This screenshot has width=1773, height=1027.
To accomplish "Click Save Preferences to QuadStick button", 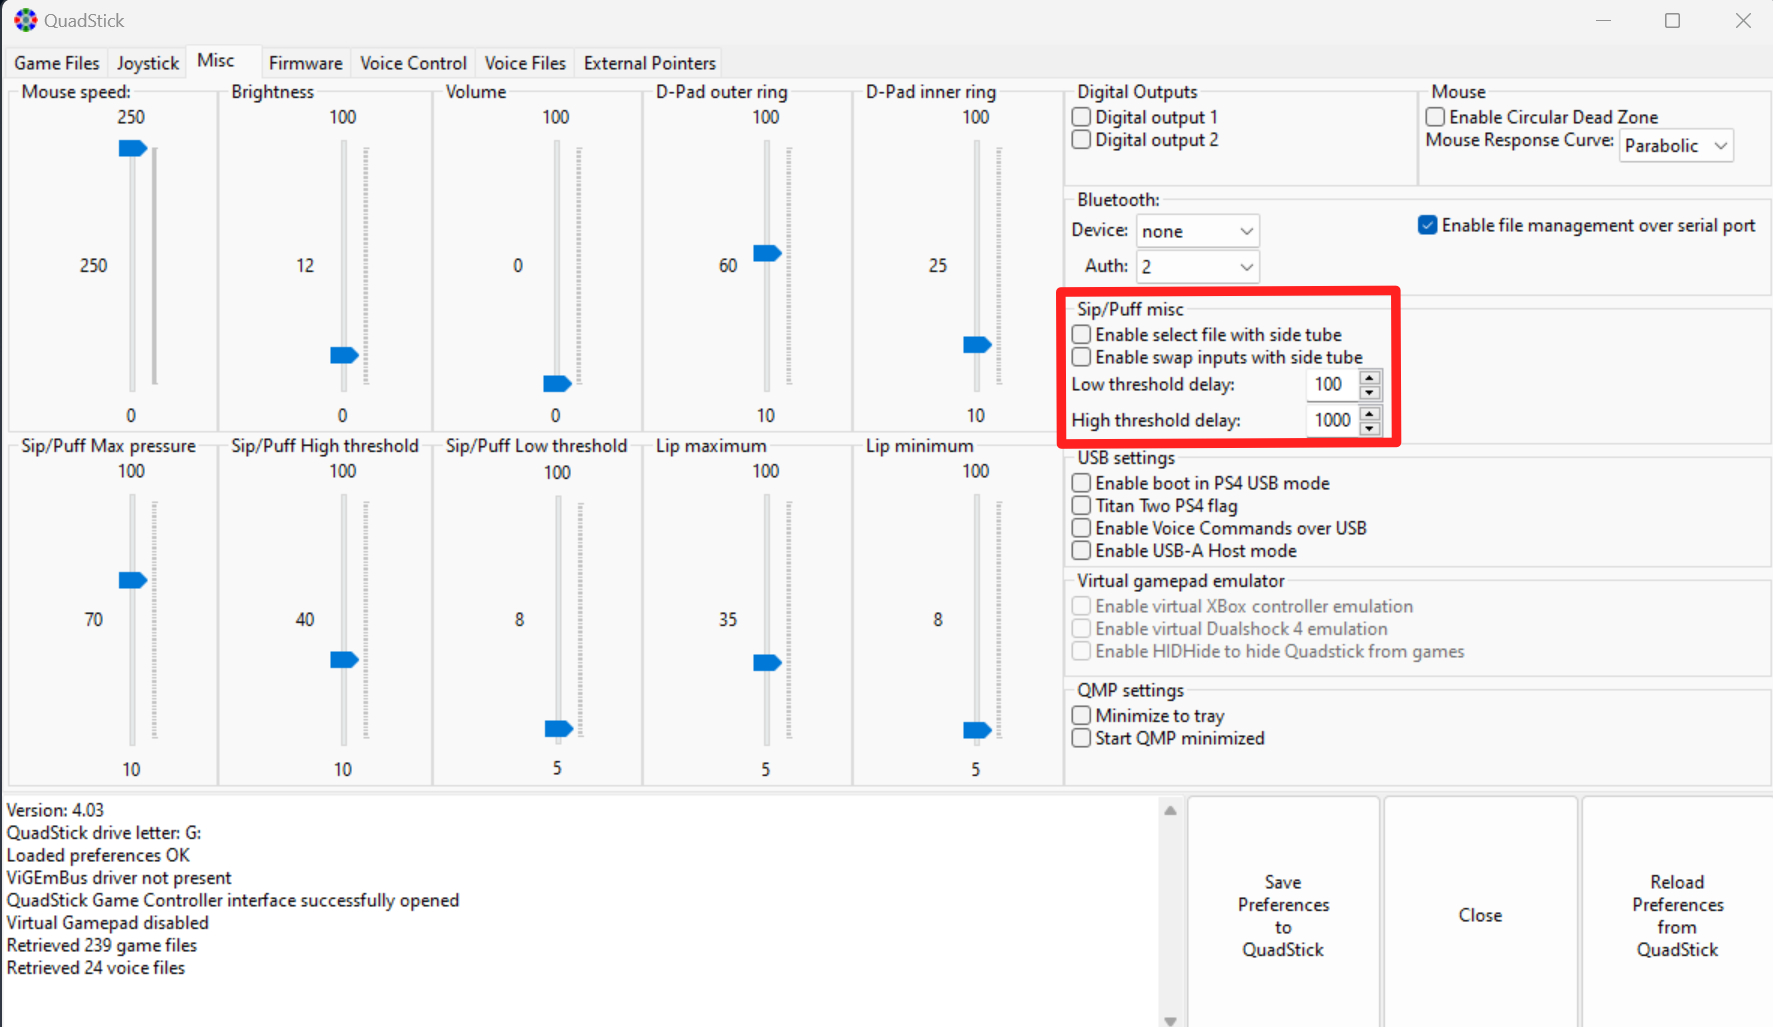I will tap(1283, 915).
